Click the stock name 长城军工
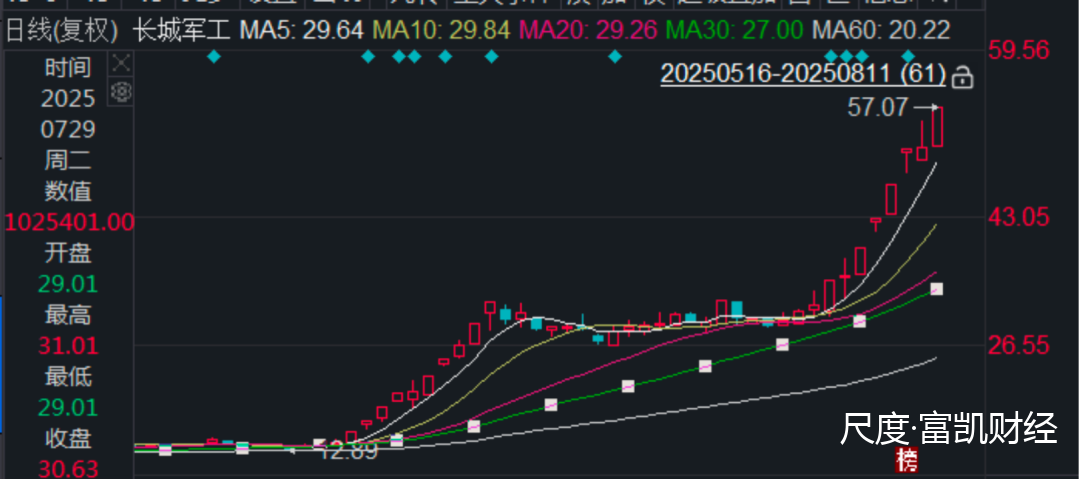 tap(181, 30)
